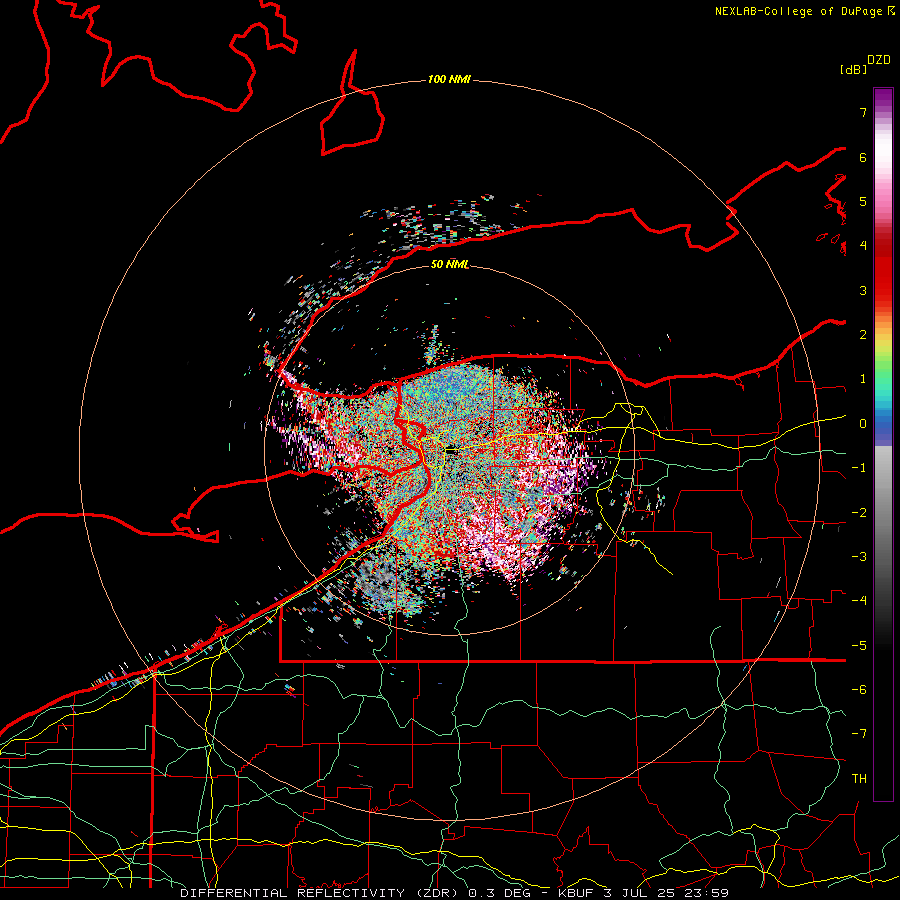
Task: Click the TH threshold label on the scale
Action: [x=859, y=779]
